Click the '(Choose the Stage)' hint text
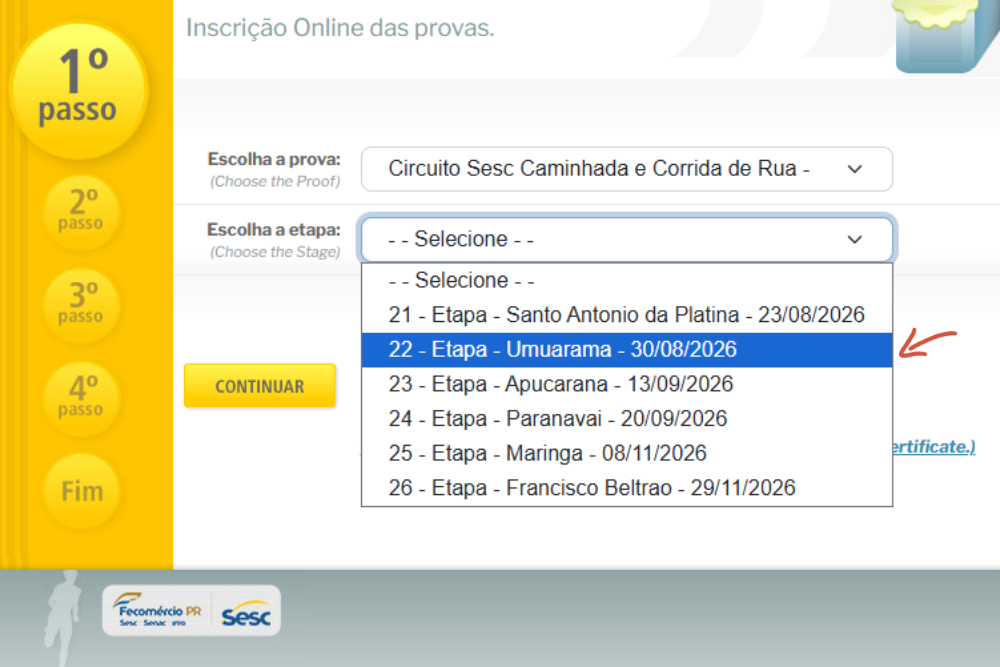Image resolution: width=1000 pixels, height=667 pixels. [275, 253]
